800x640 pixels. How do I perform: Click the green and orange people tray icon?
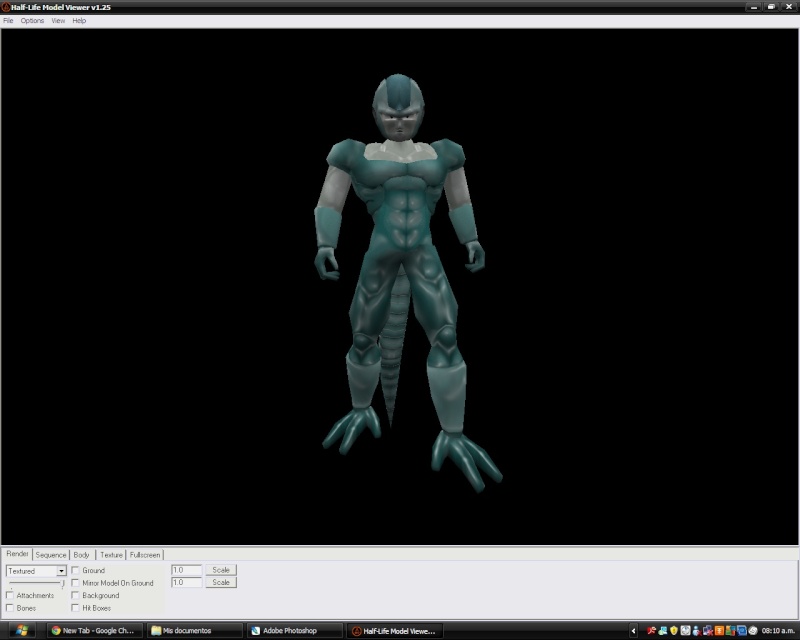730,631
